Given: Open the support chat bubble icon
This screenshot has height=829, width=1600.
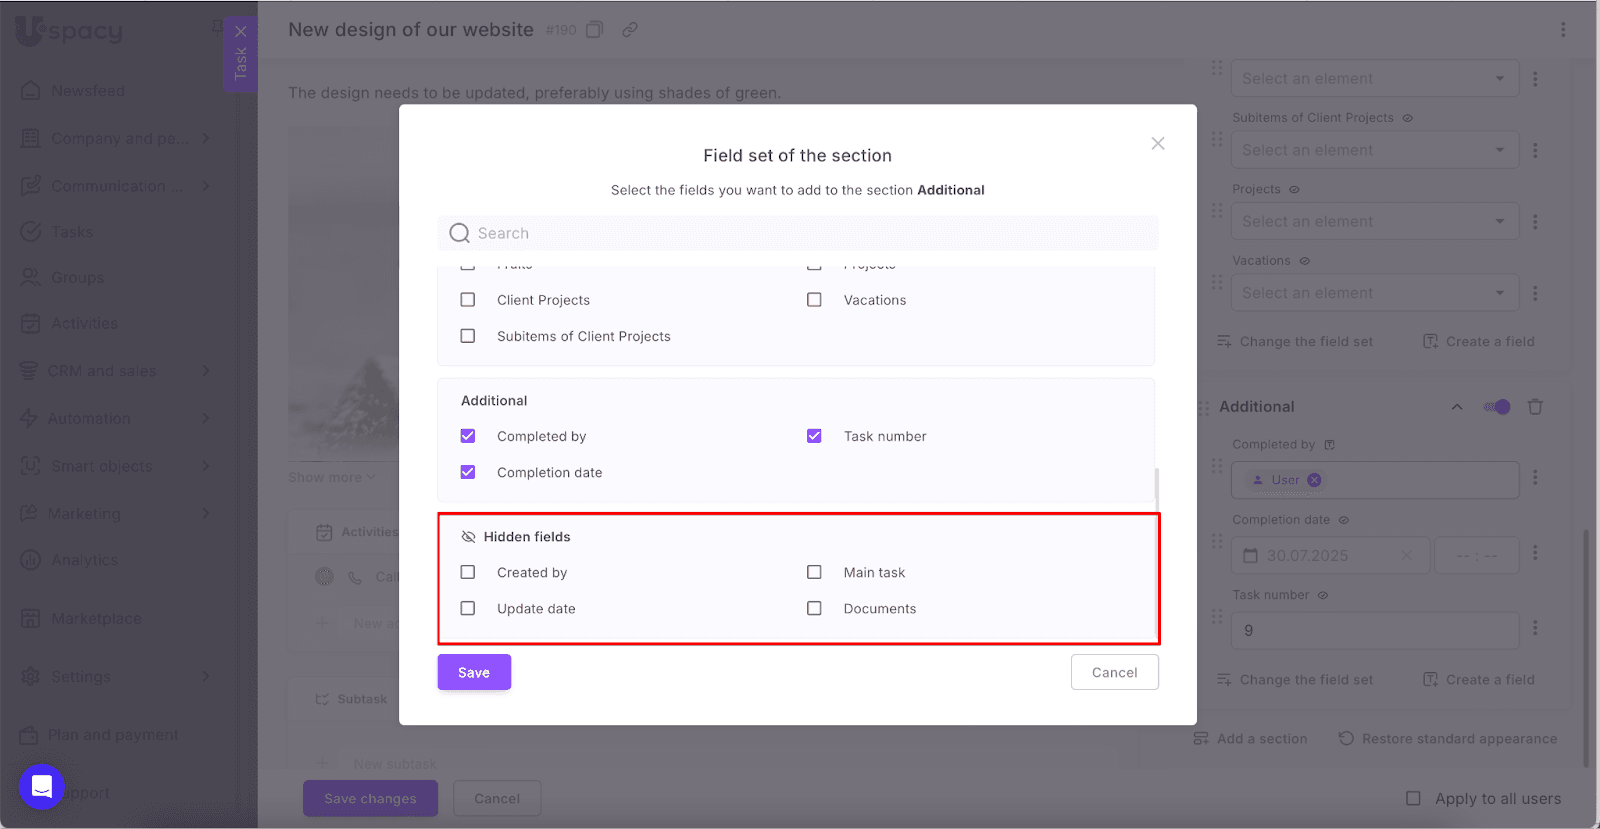Looking at the screenshot, I should [42, 787].
